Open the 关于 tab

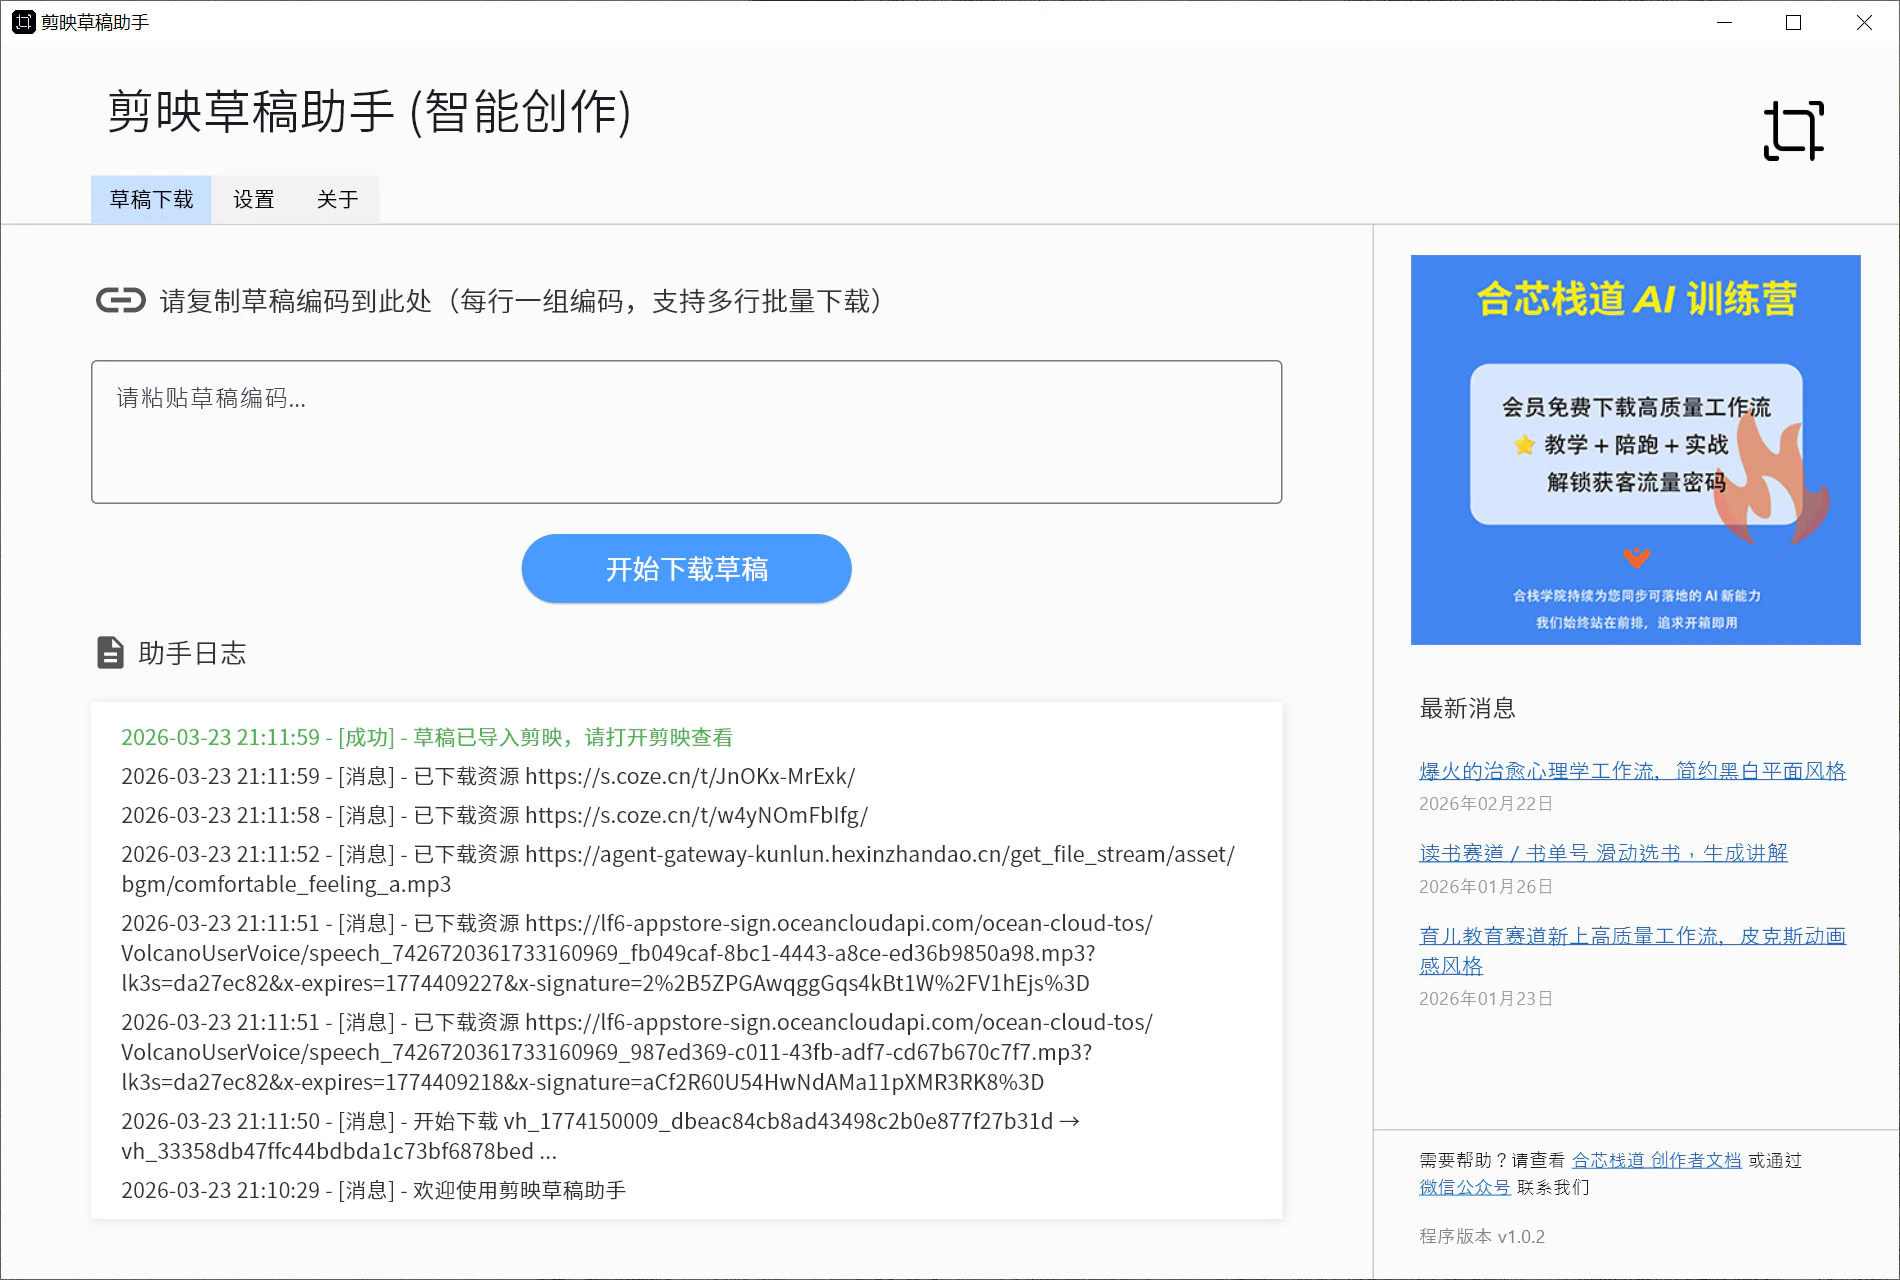pyautogui.click(x=337, y=199)
